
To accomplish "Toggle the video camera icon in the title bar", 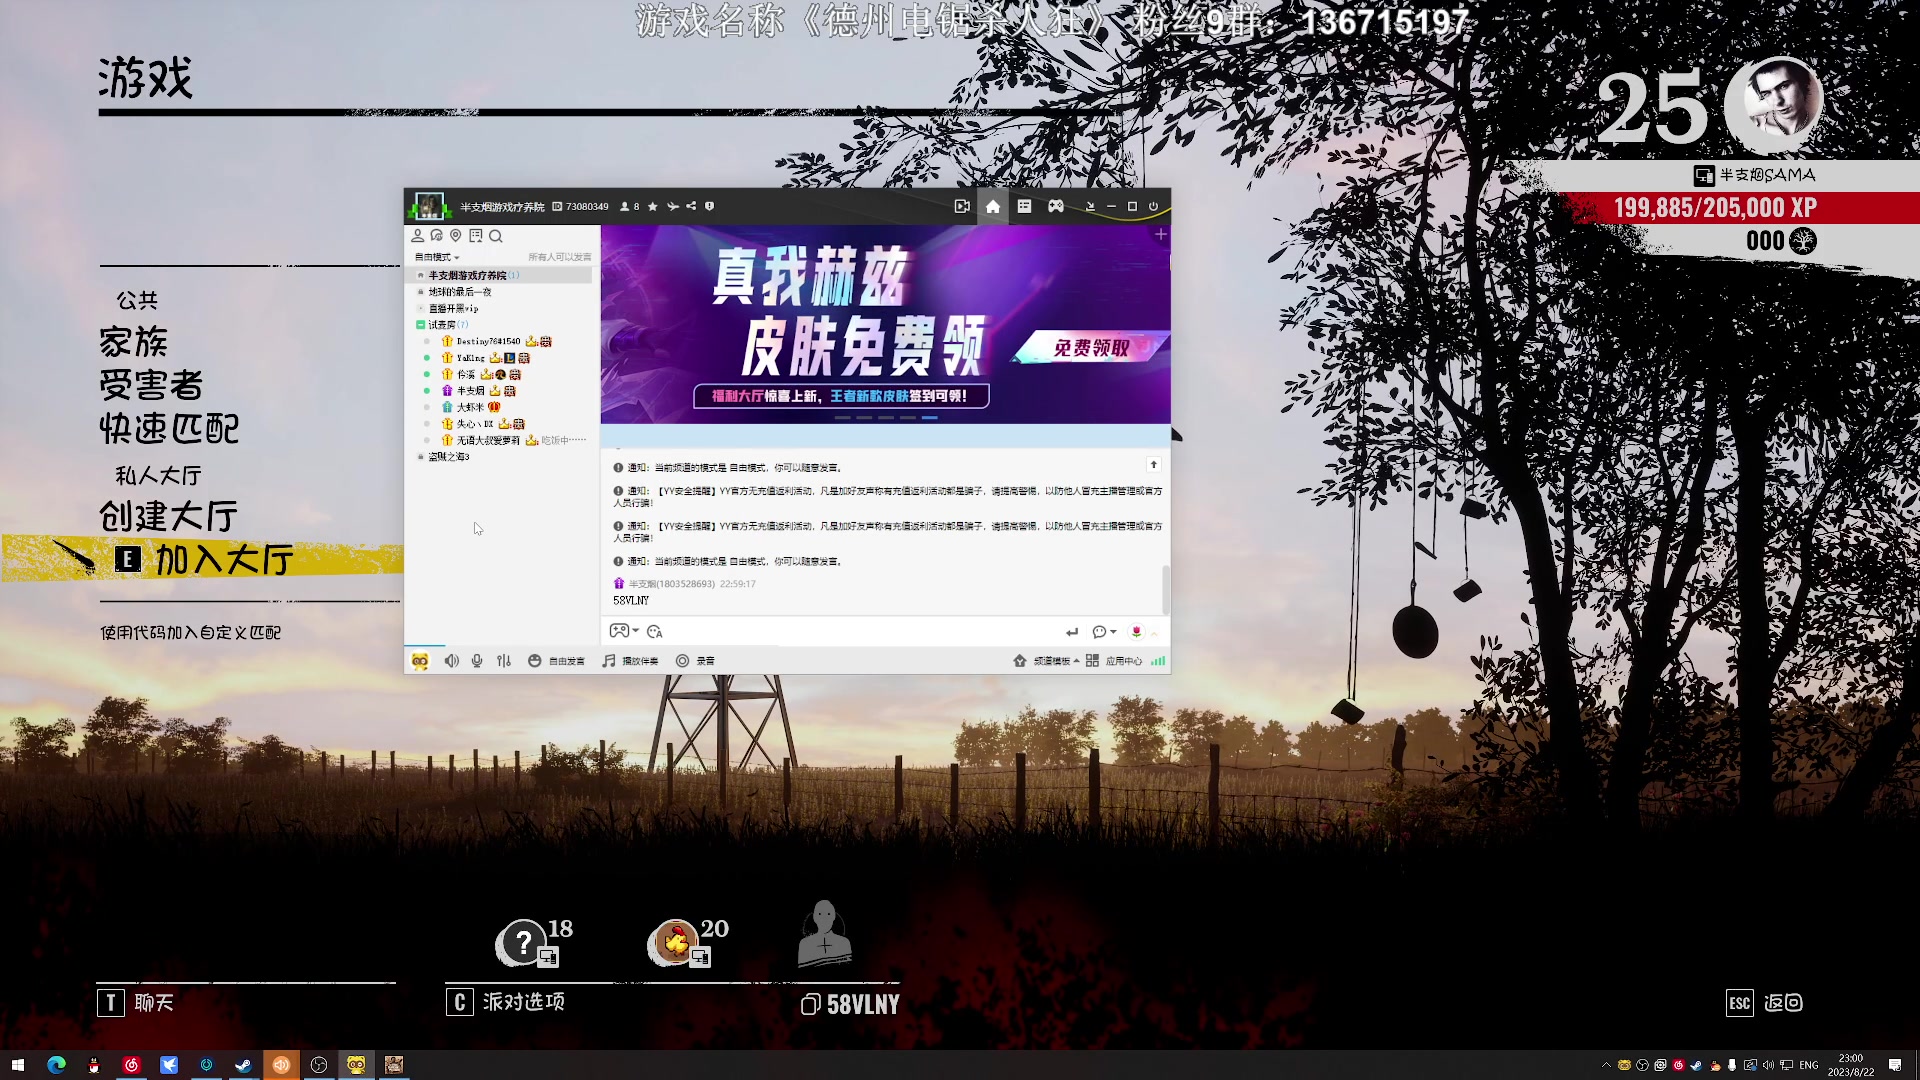I will [962, 206].
